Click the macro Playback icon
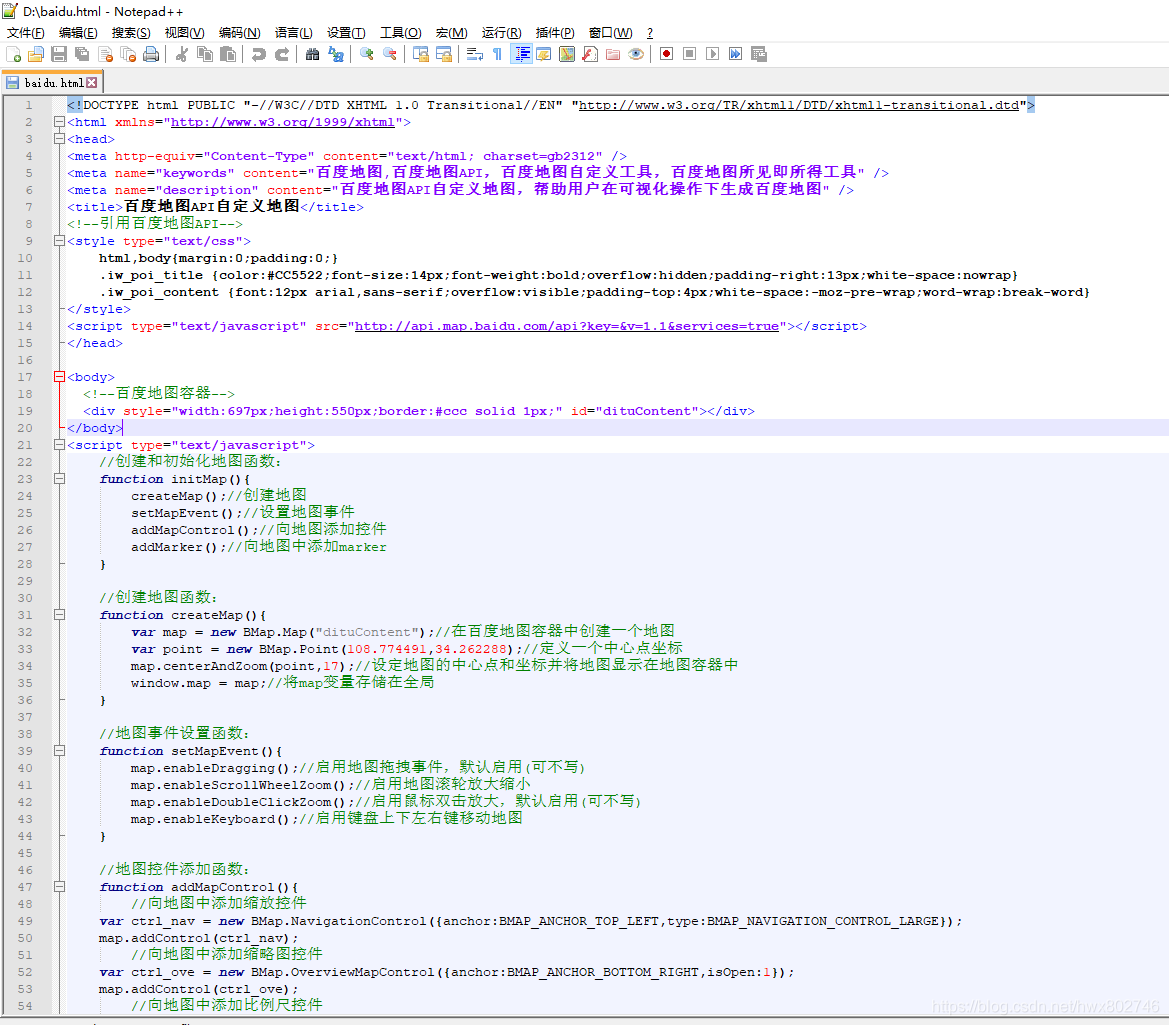 (713, 54)
